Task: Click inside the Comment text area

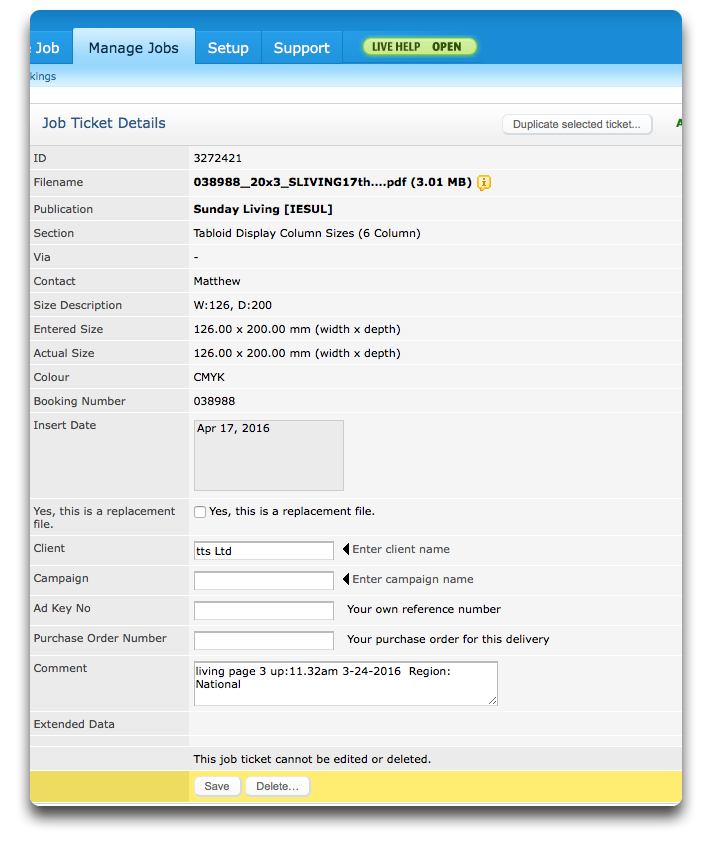Action: pyautogui.click(x=345, y=684)
